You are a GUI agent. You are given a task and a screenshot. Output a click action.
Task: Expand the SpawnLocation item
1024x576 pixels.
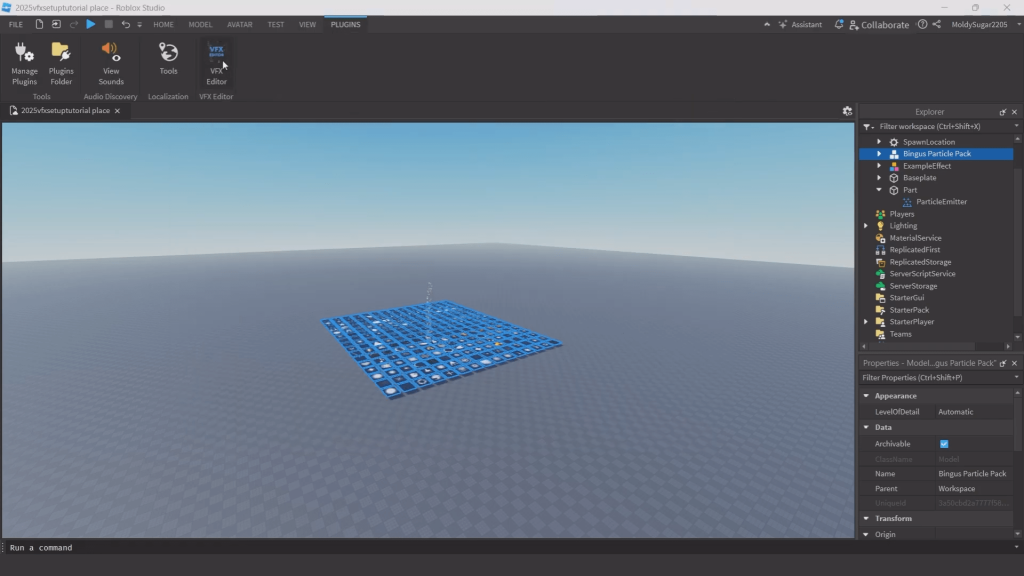tap(879, 142)
